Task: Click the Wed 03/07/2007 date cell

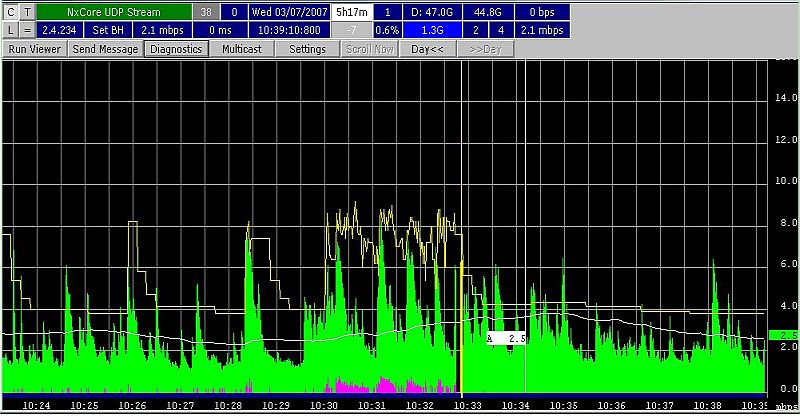Action: 289,12
